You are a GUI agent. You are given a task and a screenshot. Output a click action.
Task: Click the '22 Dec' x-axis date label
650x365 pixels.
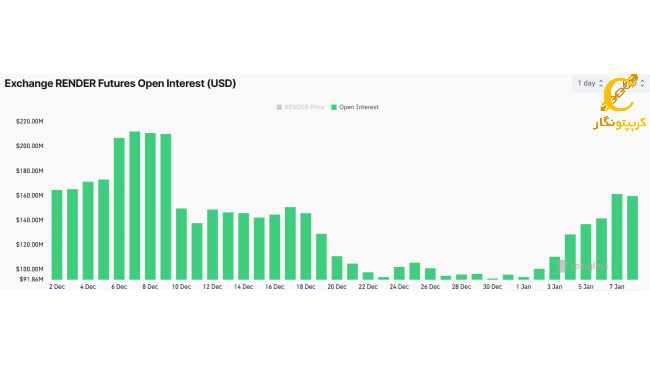(368, 287)
